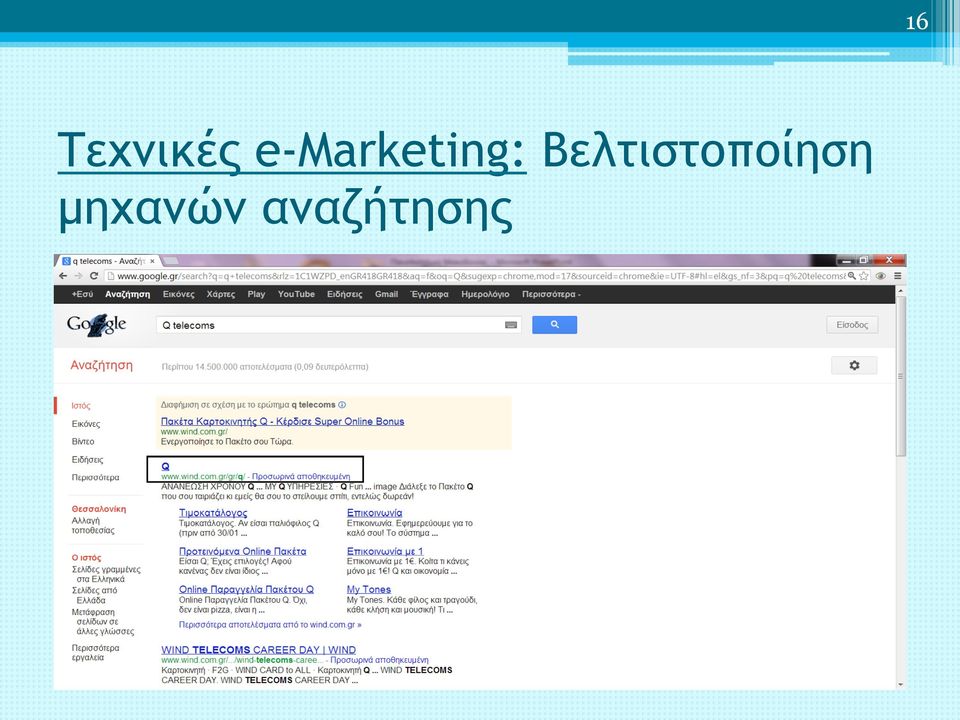Open search settings gear button

pos(854,366)
